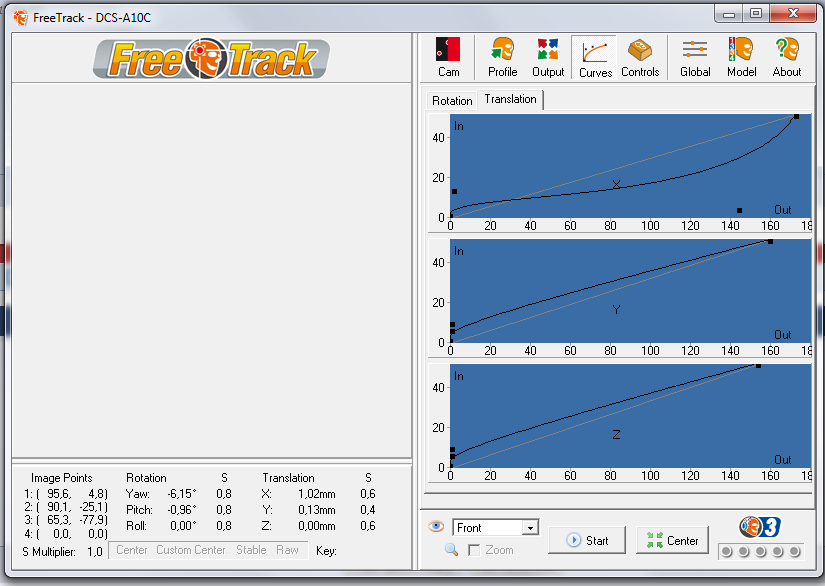The height and width of the screenshot is (586, 825).
Task: Open the Controls panel
Action: pos(640,57)
